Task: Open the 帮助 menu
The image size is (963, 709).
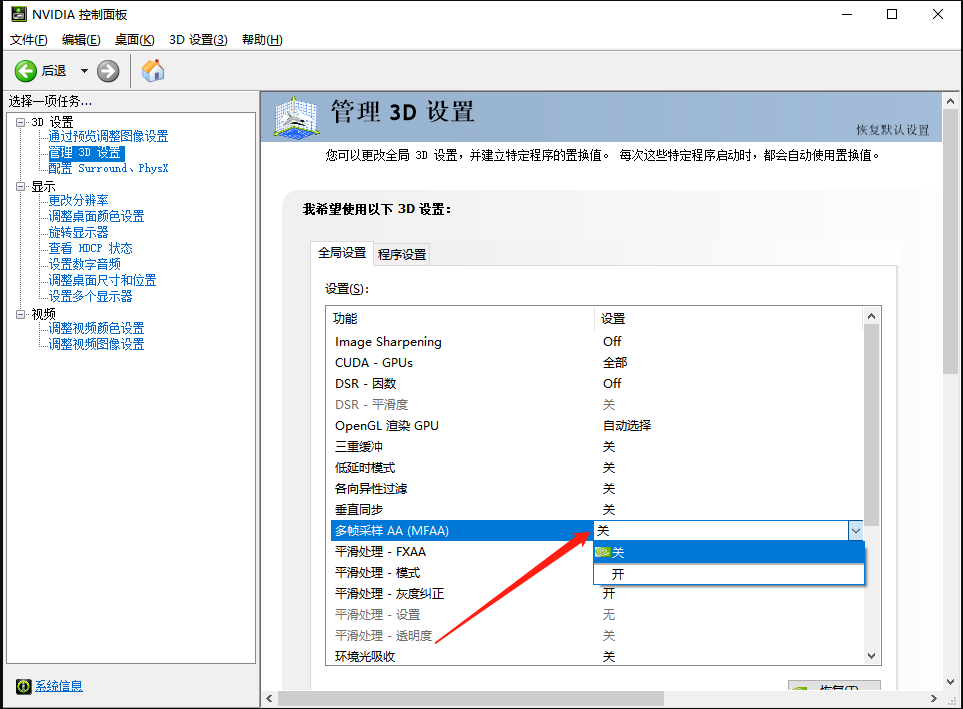Action: (262, 39)
